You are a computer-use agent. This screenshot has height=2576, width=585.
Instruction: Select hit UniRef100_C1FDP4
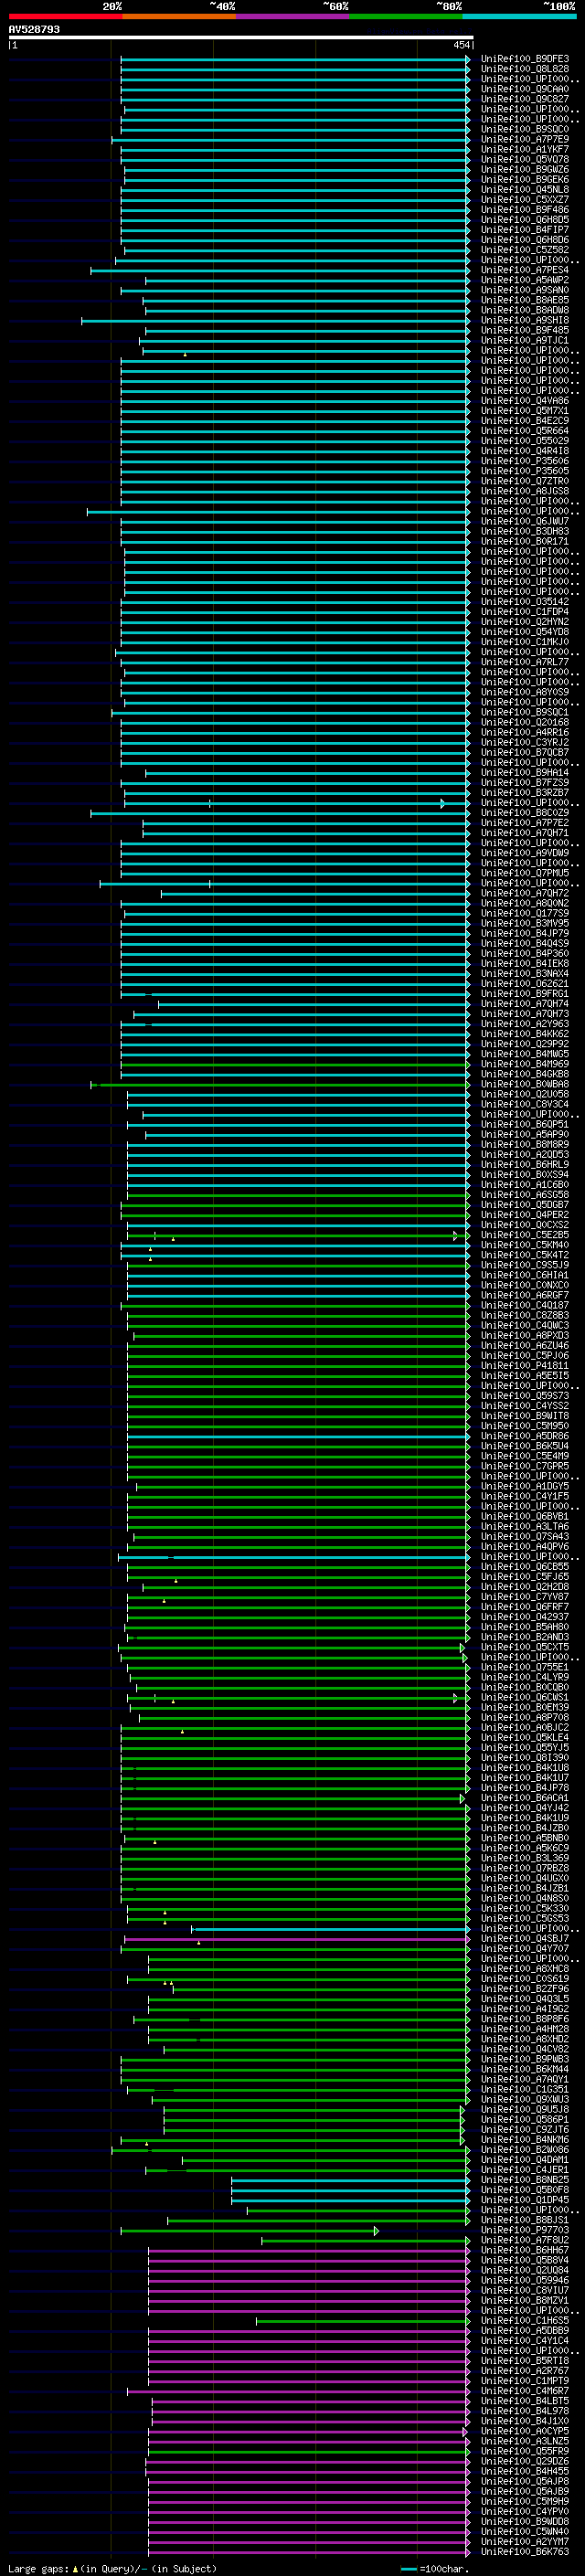[x=524, y=612]
